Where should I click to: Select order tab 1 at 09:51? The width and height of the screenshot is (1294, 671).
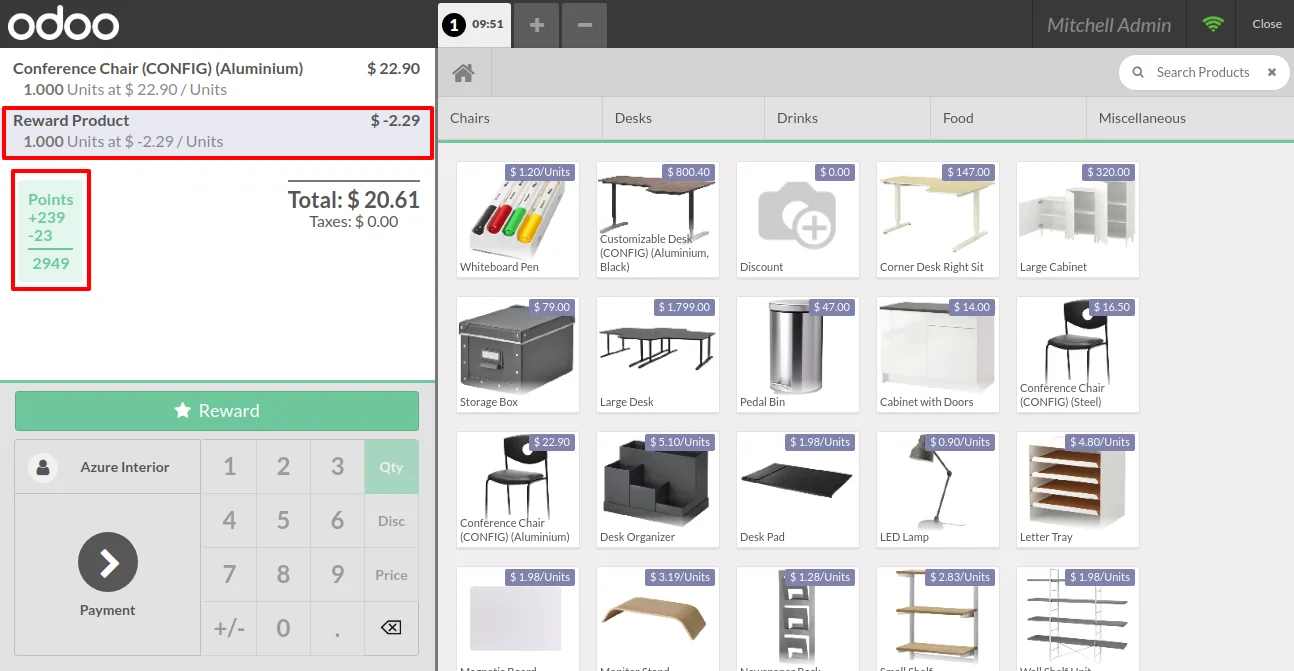(x=474, y=24)
